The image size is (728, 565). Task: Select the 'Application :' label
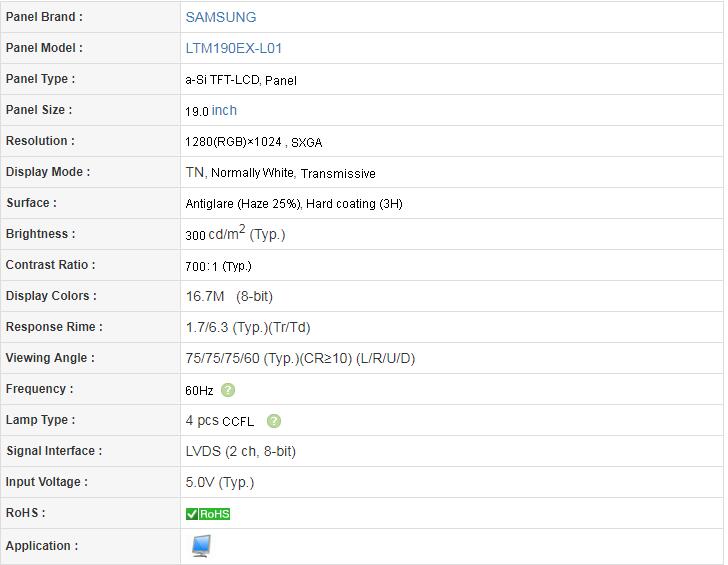click(42, 546)
